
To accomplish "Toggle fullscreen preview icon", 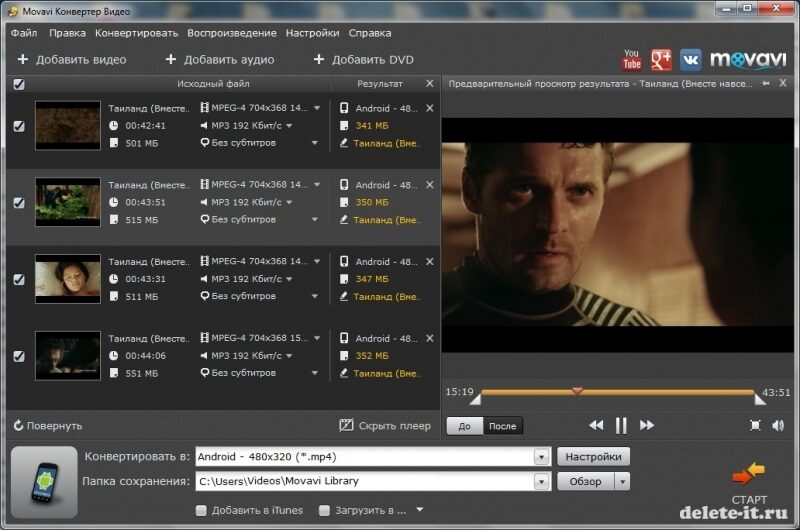I will coord(756,426).
